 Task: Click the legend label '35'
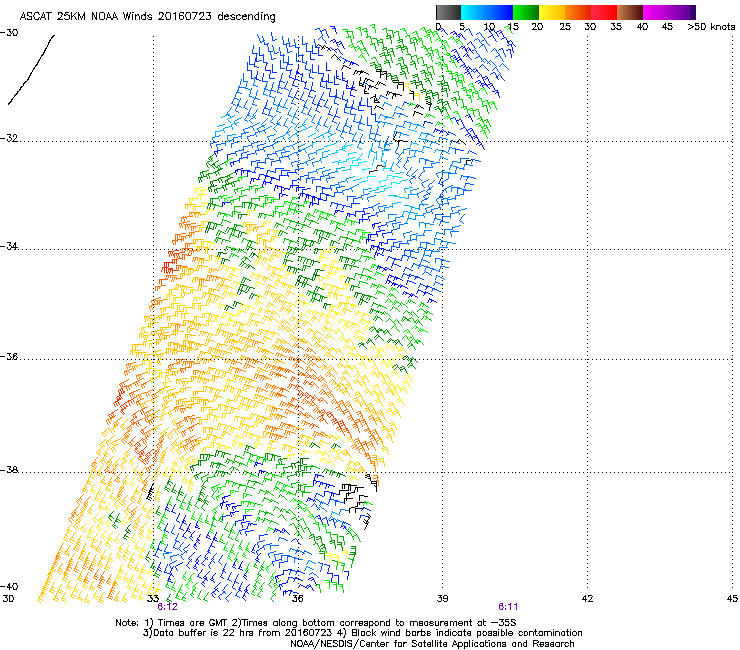(x=616, y=27)
